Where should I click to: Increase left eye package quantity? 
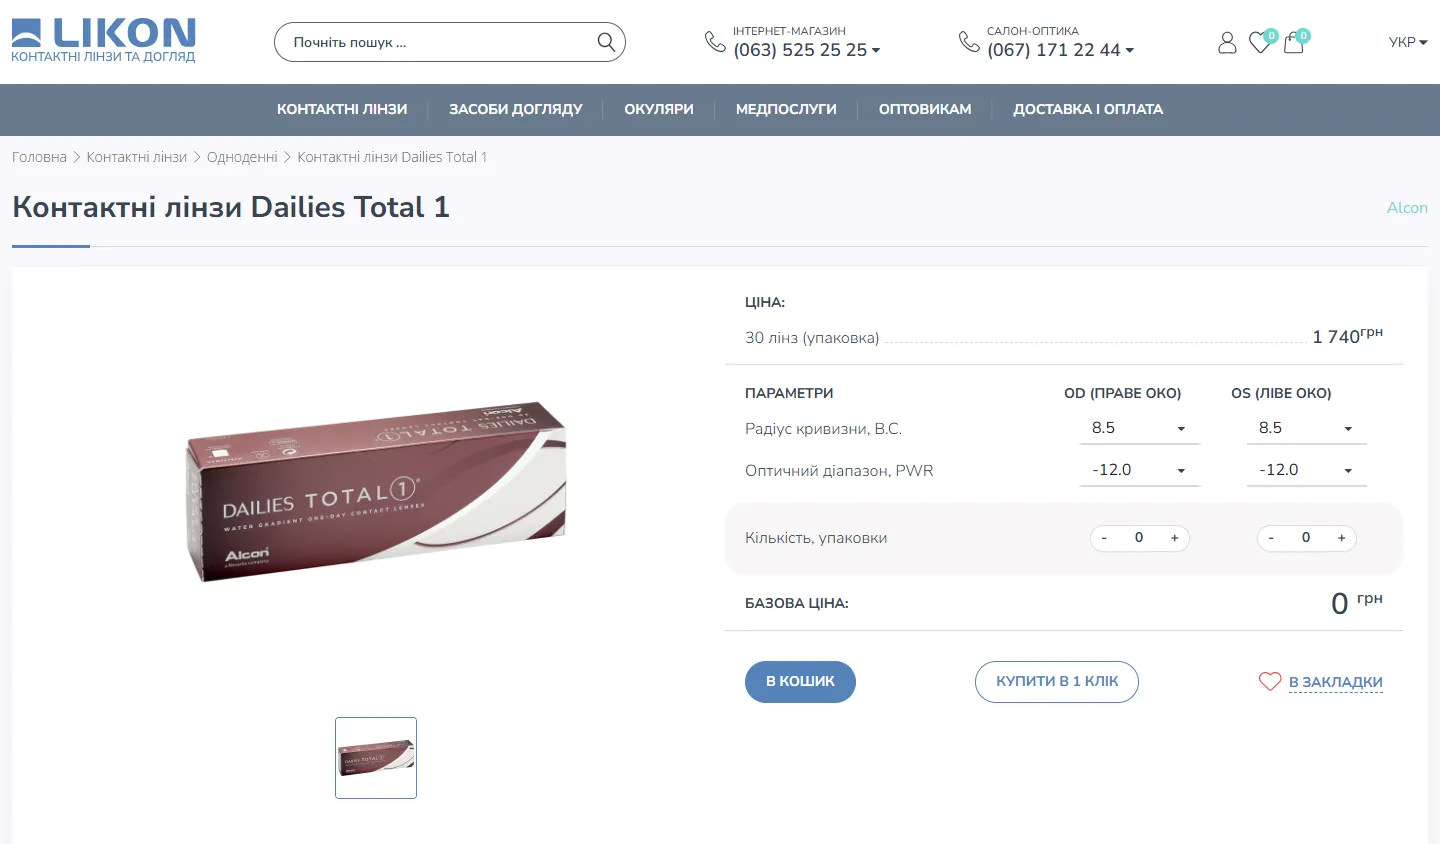(1342, 538)
